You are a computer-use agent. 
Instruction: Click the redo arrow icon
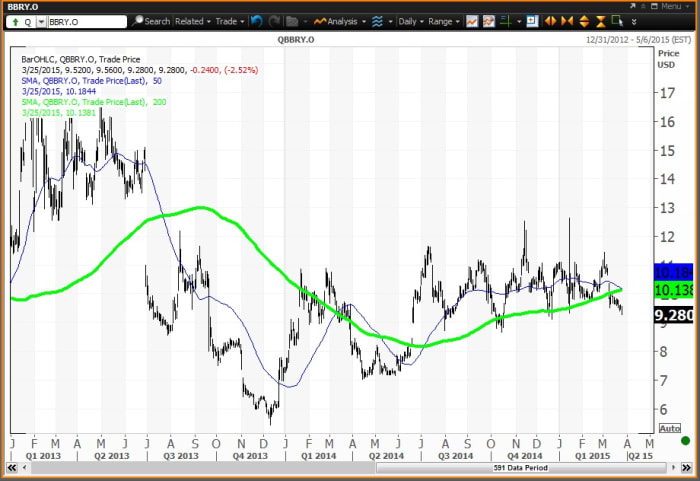pyautogui.click(x=273, y=21)
